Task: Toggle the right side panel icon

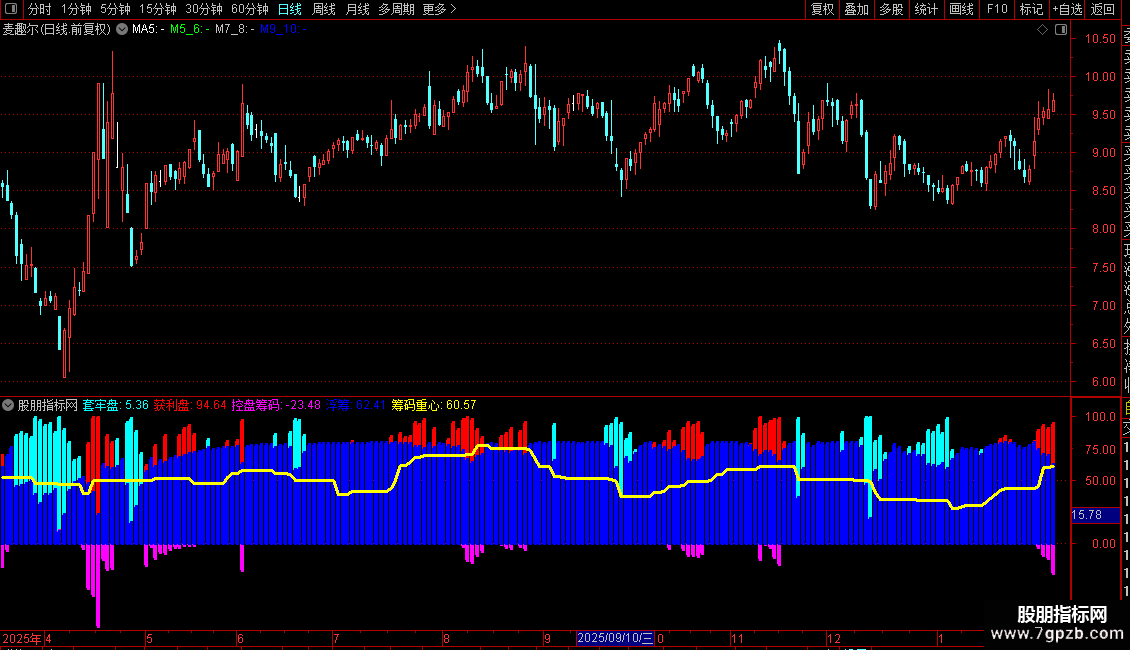Action: pyautogui.click(x=1061, y=30)
